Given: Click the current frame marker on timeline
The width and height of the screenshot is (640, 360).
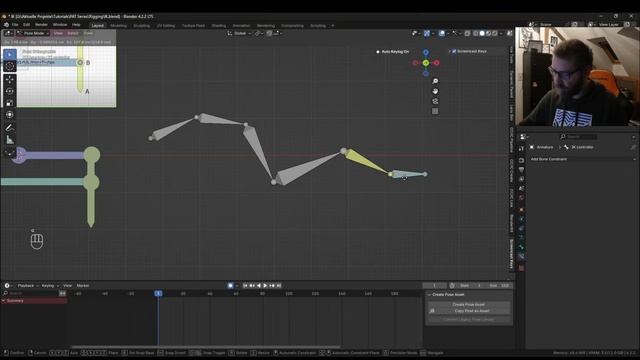Looking at the screenshot, I should coord(158,293).
